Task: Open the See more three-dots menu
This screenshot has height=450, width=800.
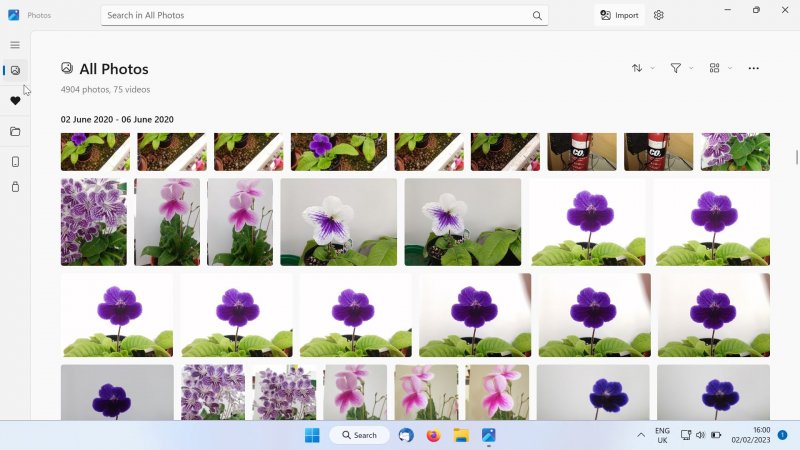Action: click(753, 68)
